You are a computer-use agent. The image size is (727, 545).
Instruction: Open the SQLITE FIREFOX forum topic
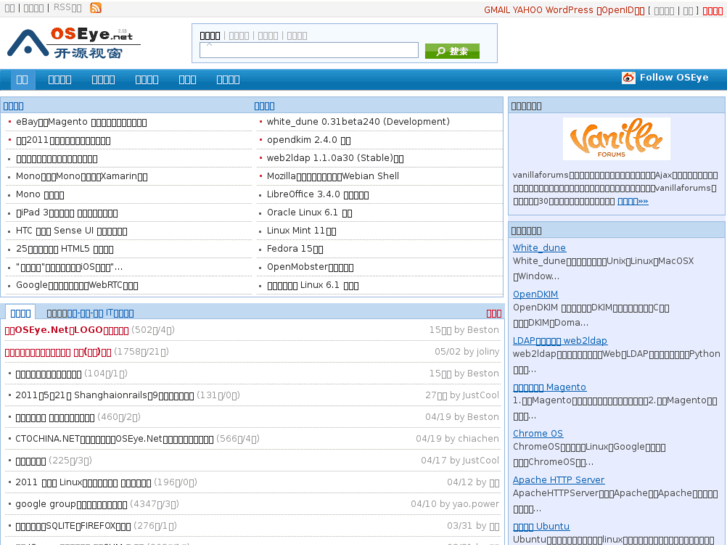pyautogui.click(x=73, y=526)
